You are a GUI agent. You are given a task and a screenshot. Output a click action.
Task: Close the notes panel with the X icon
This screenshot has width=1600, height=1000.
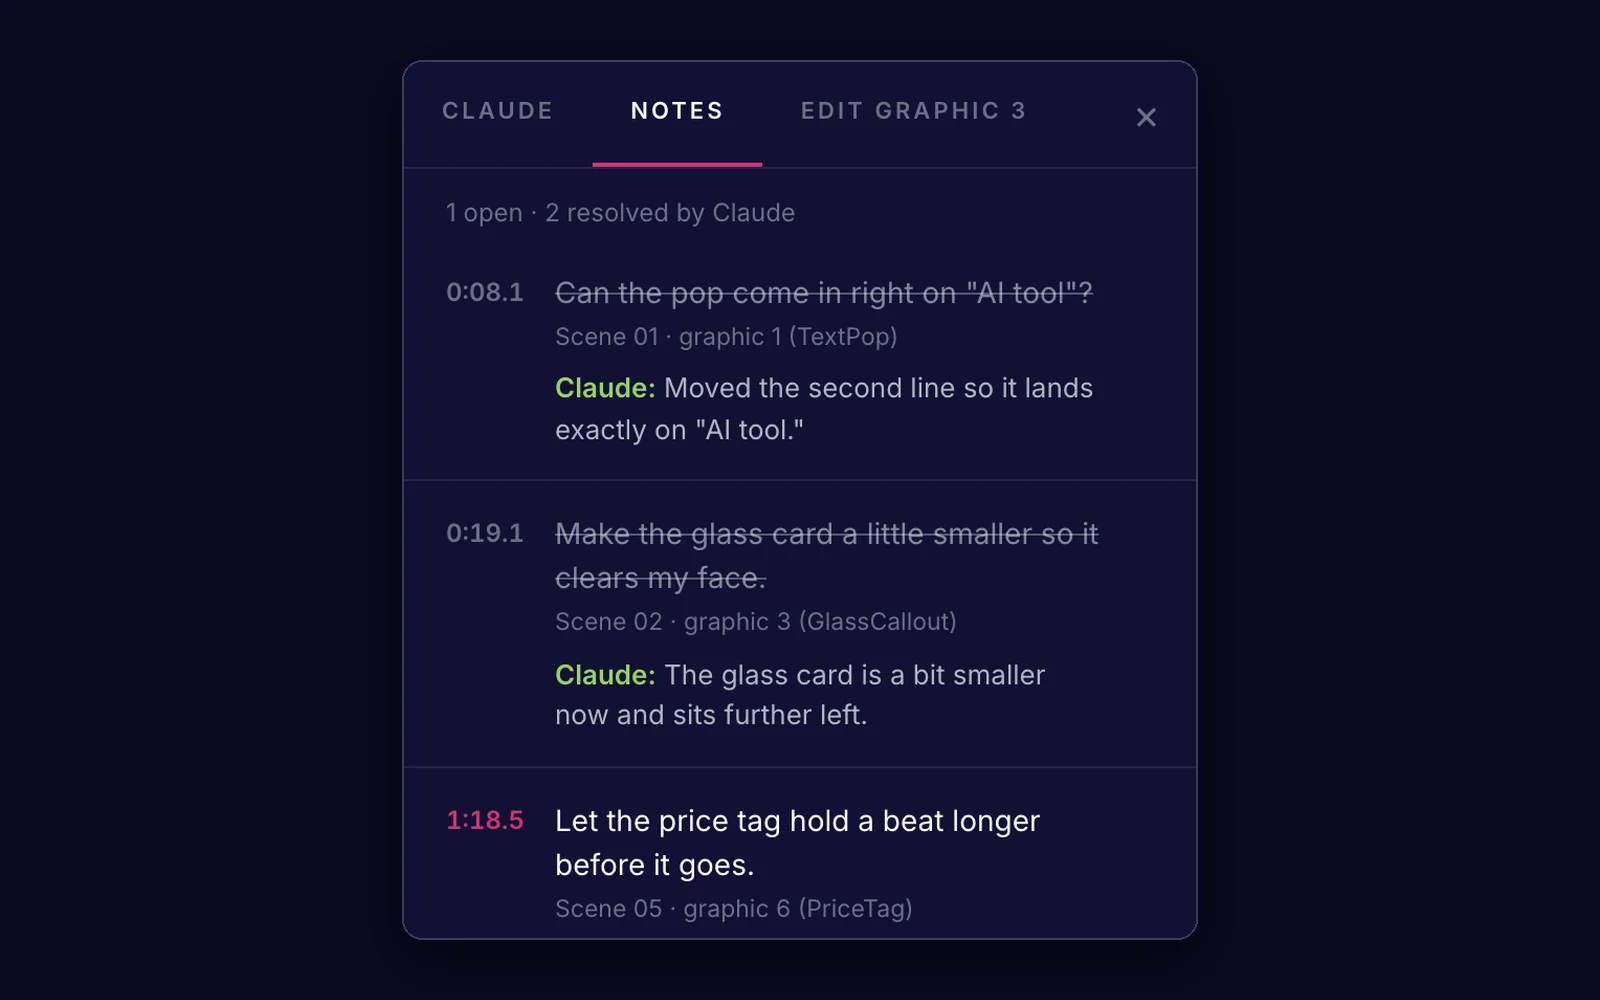pyautogui.click(x=1146, y=117)
